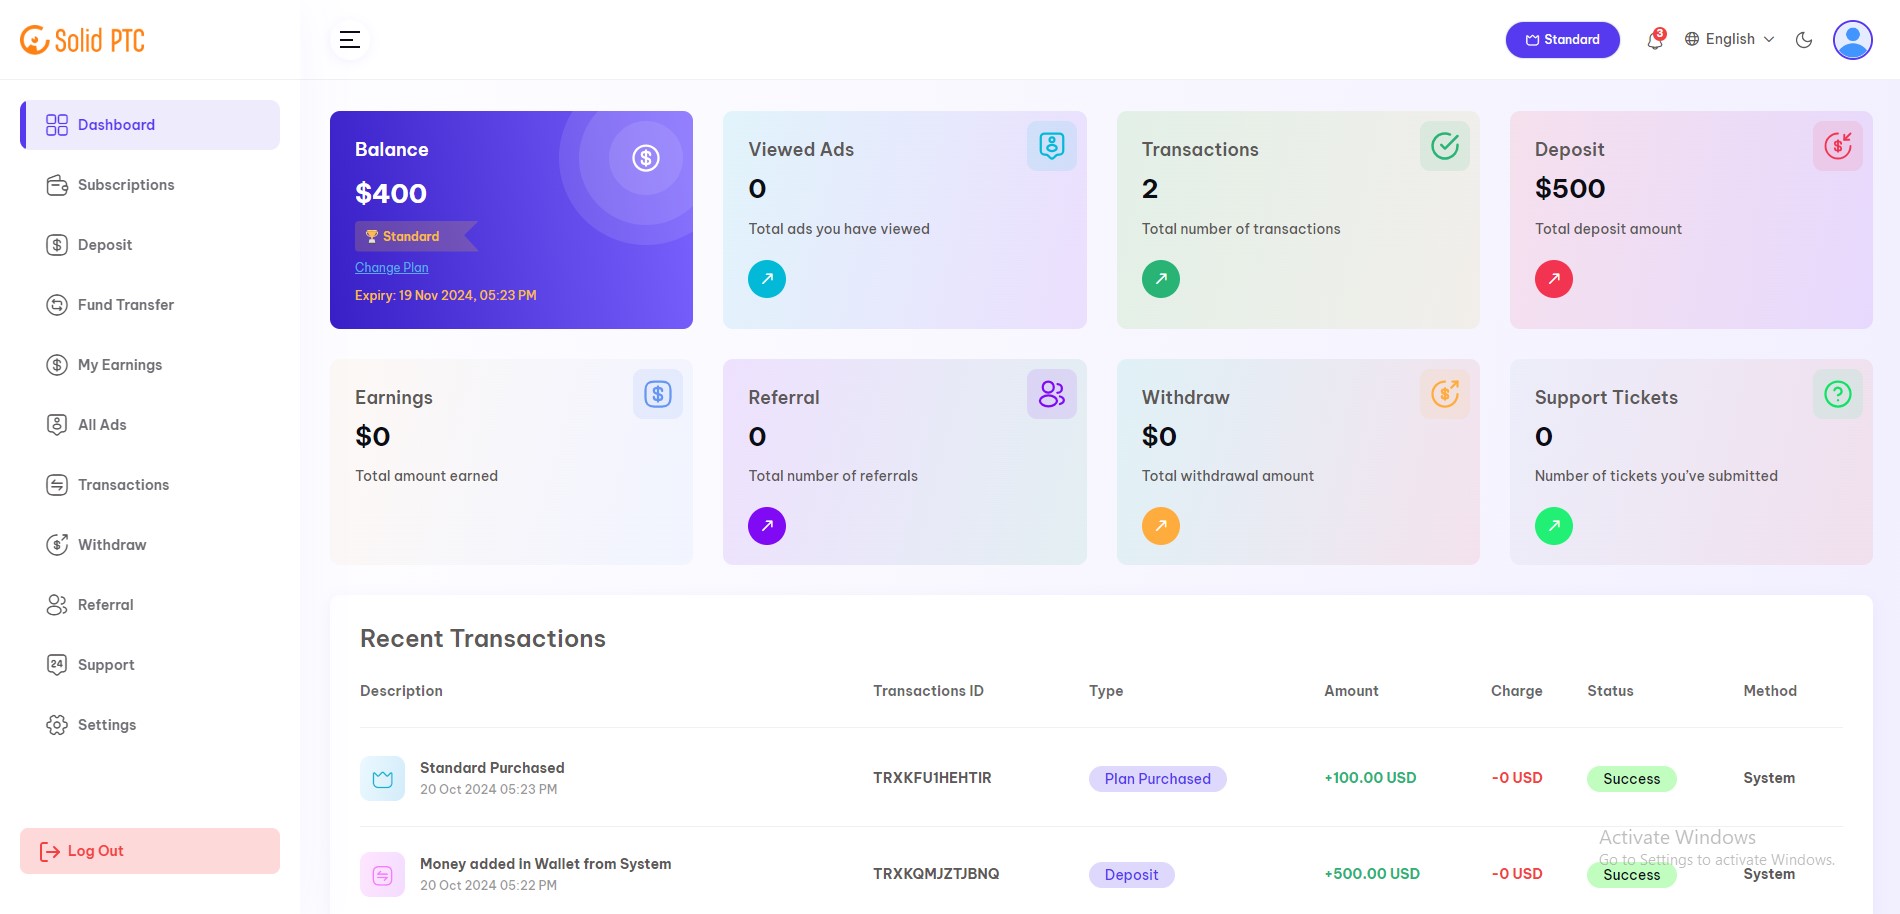1900x914 pixels.
Task: Toggle dark mode with the moon icon
Action: pos(1804,39)
